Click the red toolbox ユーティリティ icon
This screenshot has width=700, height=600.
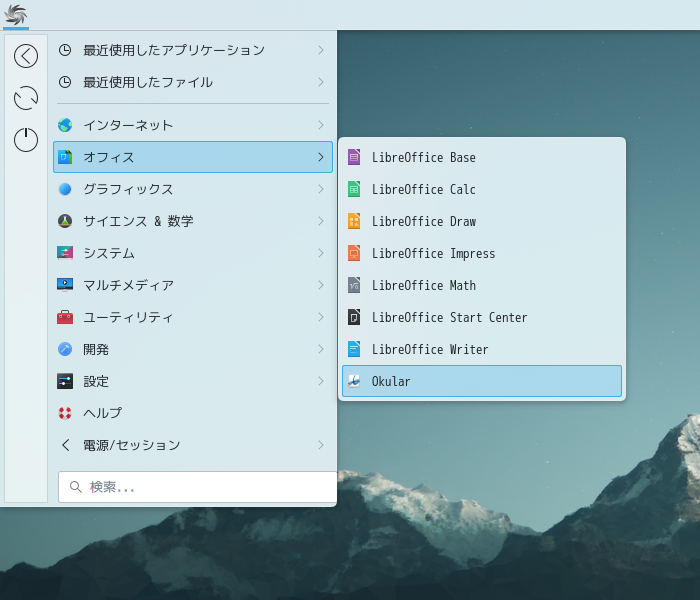[65, 317]
